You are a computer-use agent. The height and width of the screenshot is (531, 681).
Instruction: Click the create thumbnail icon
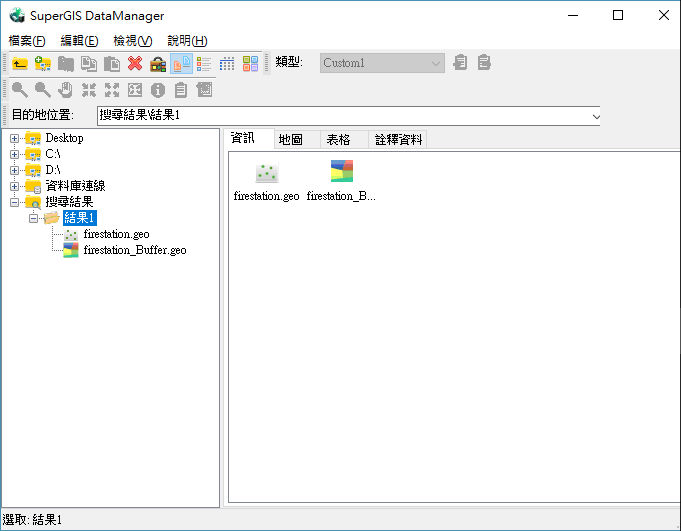(204, 90)
